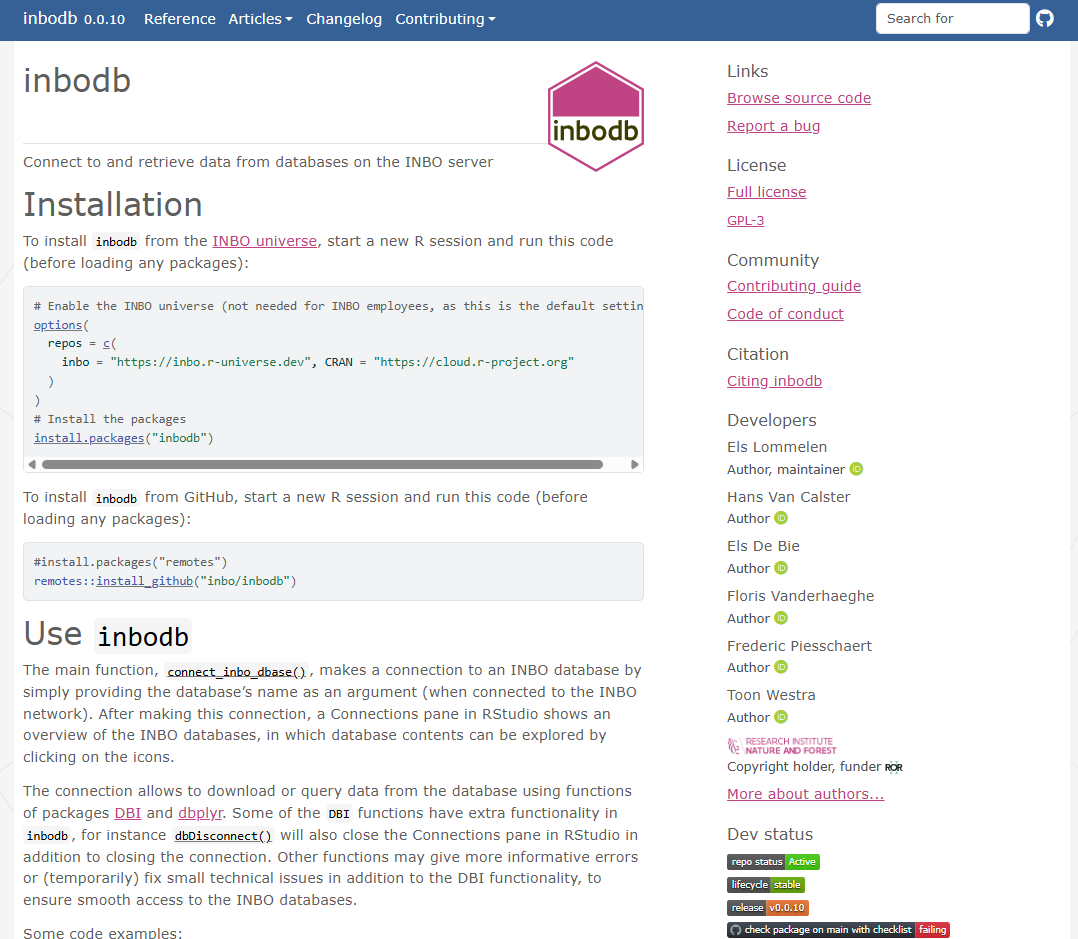The width and height of the screenshot is (1078, 939).
Task: Follow the dbplyr package link
Action: point(201,813)
